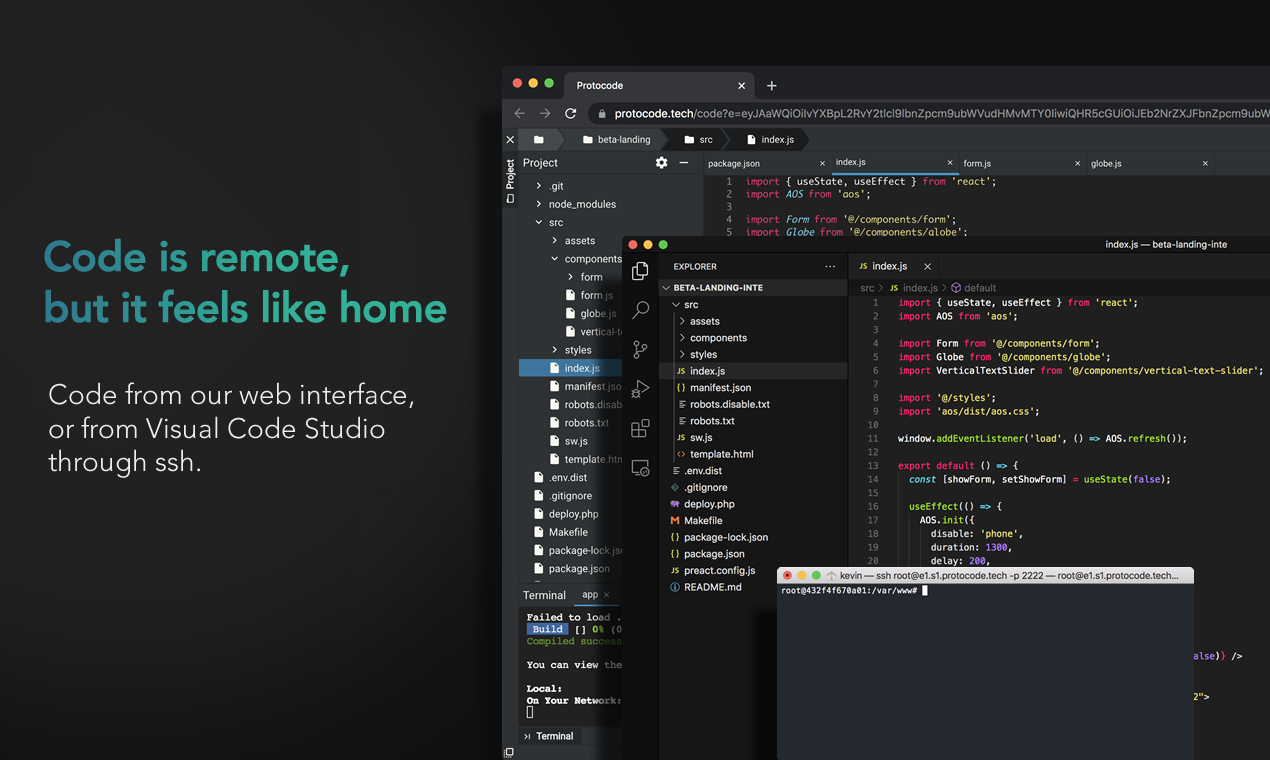Switch to the form.js editor tab
Viewport: 1270px width, 760px height.
coord(977,163)
